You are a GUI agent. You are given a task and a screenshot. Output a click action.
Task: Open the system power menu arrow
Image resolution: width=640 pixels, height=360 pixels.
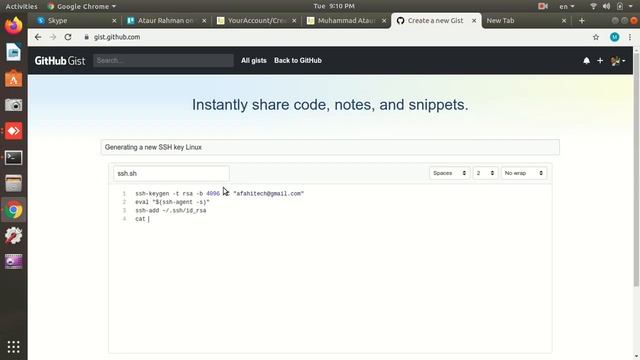point(631,6)
